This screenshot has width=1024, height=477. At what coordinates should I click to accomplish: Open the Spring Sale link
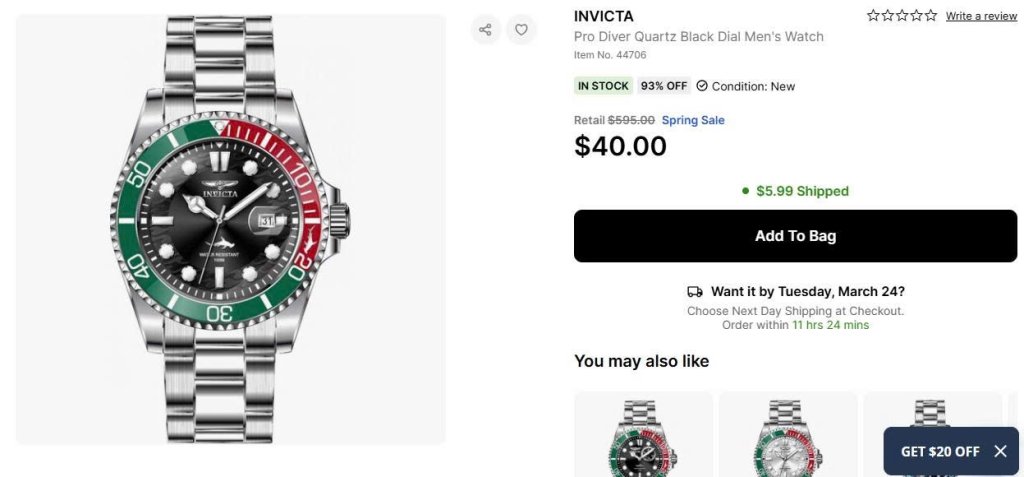693,120
